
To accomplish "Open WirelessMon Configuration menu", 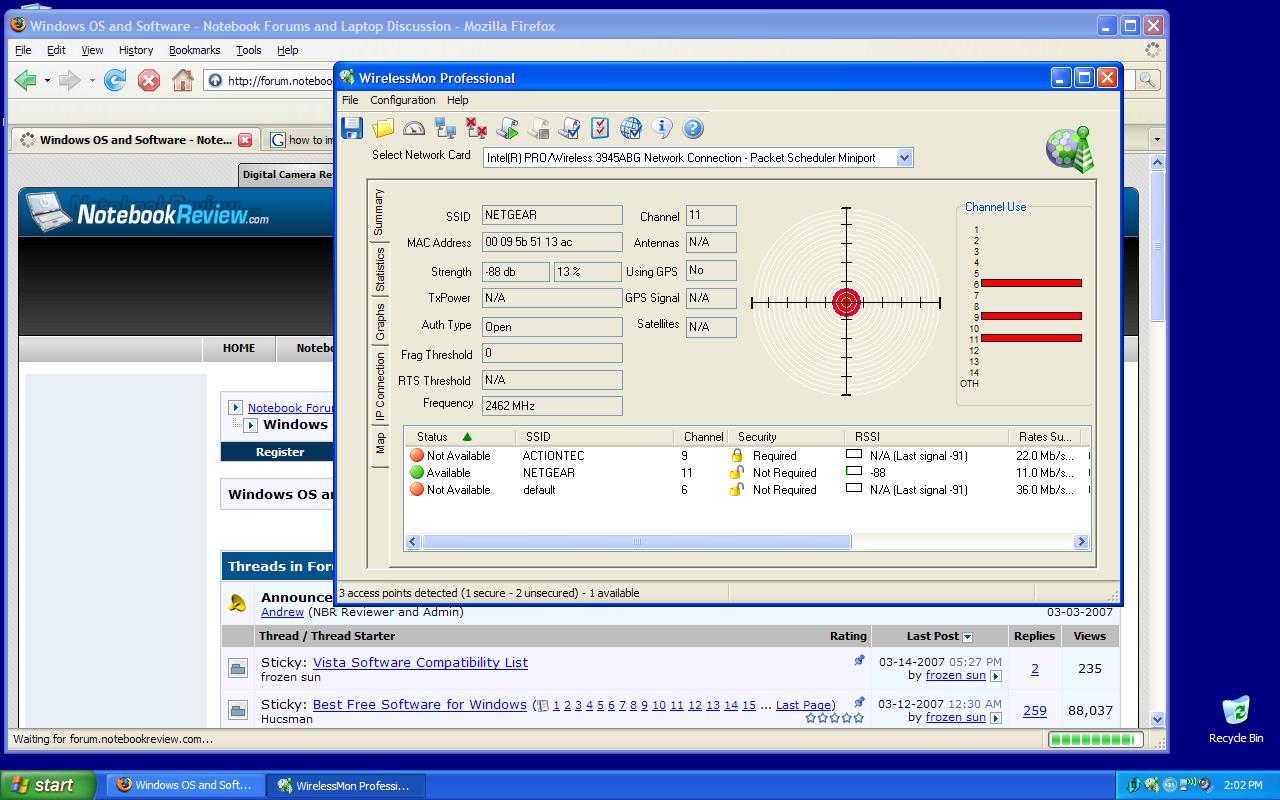I will point(402,100).
